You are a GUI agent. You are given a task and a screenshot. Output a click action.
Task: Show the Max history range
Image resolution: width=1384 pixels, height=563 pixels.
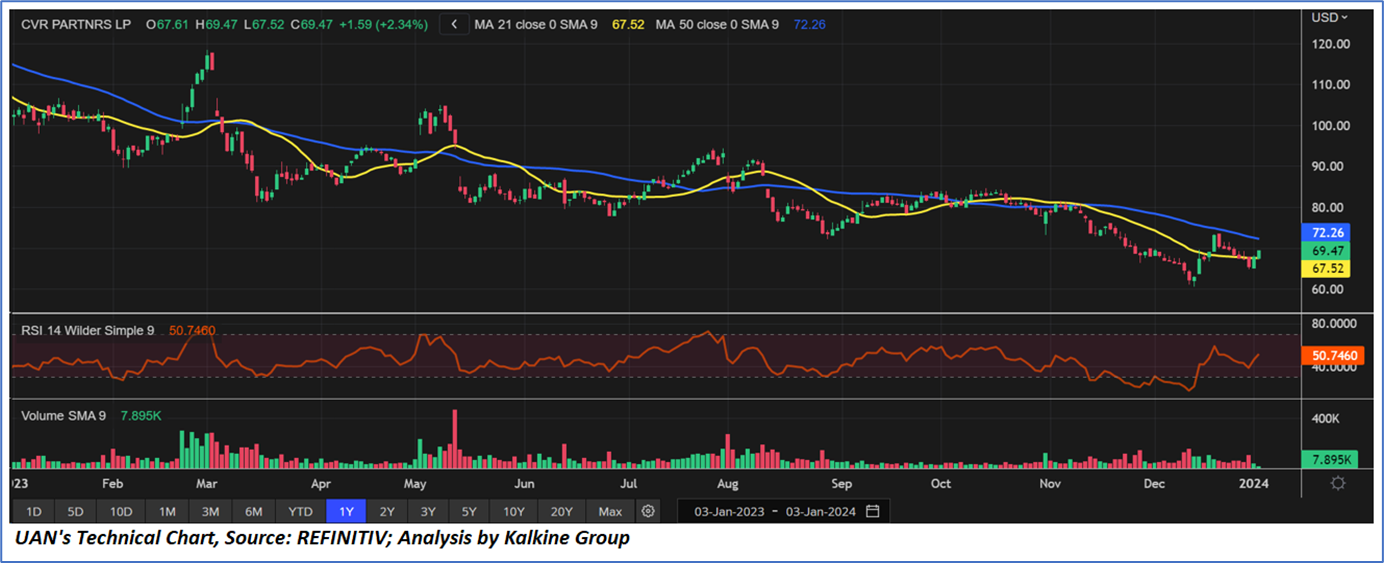[x=610, y=511]
